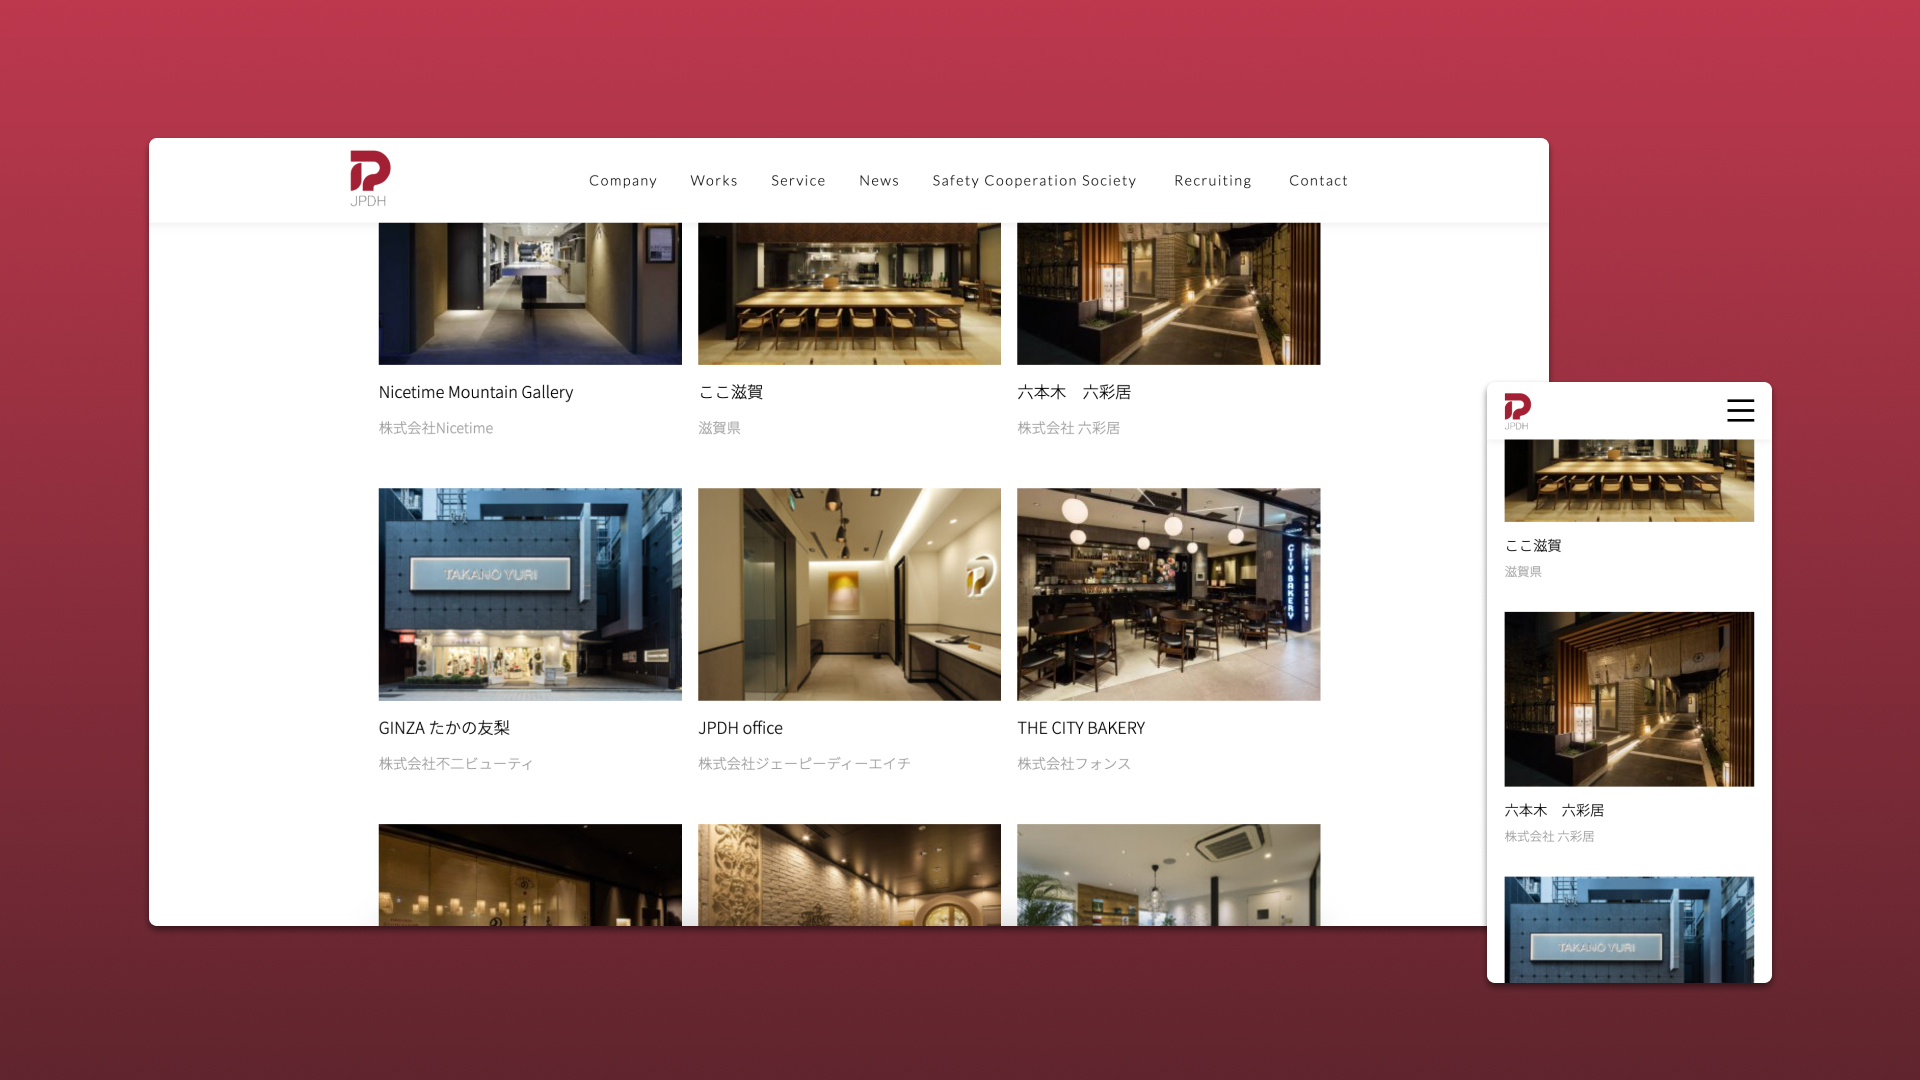Click the JPDH logo in mobile preview

[x=1517, y=410]
